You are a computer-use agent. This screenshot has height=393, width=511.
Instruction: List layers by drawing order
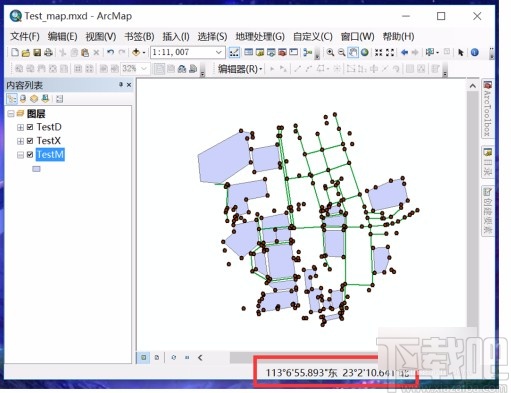[12, 99]
